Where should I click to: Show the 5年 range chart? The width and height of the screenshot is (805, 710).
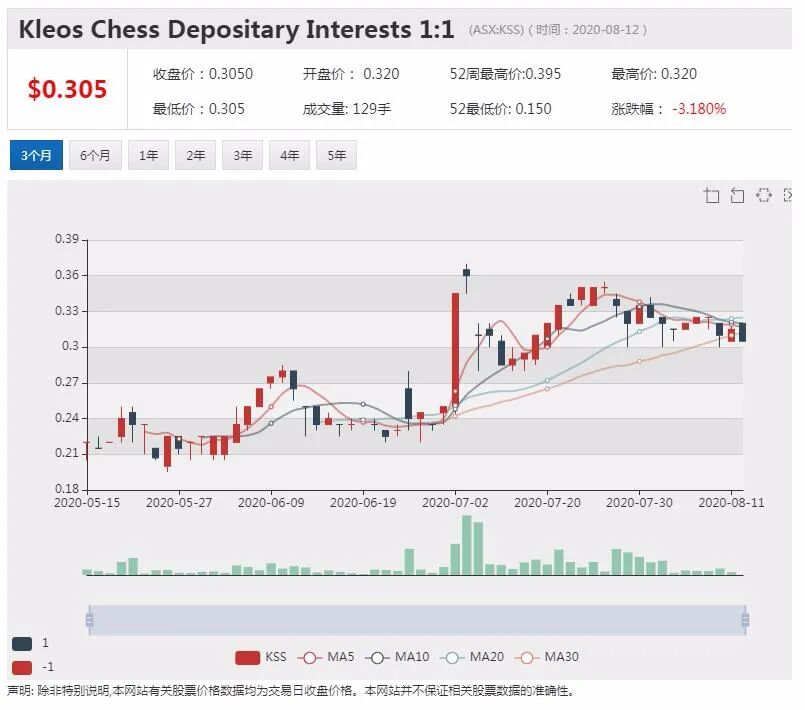[x=337, y=155]
